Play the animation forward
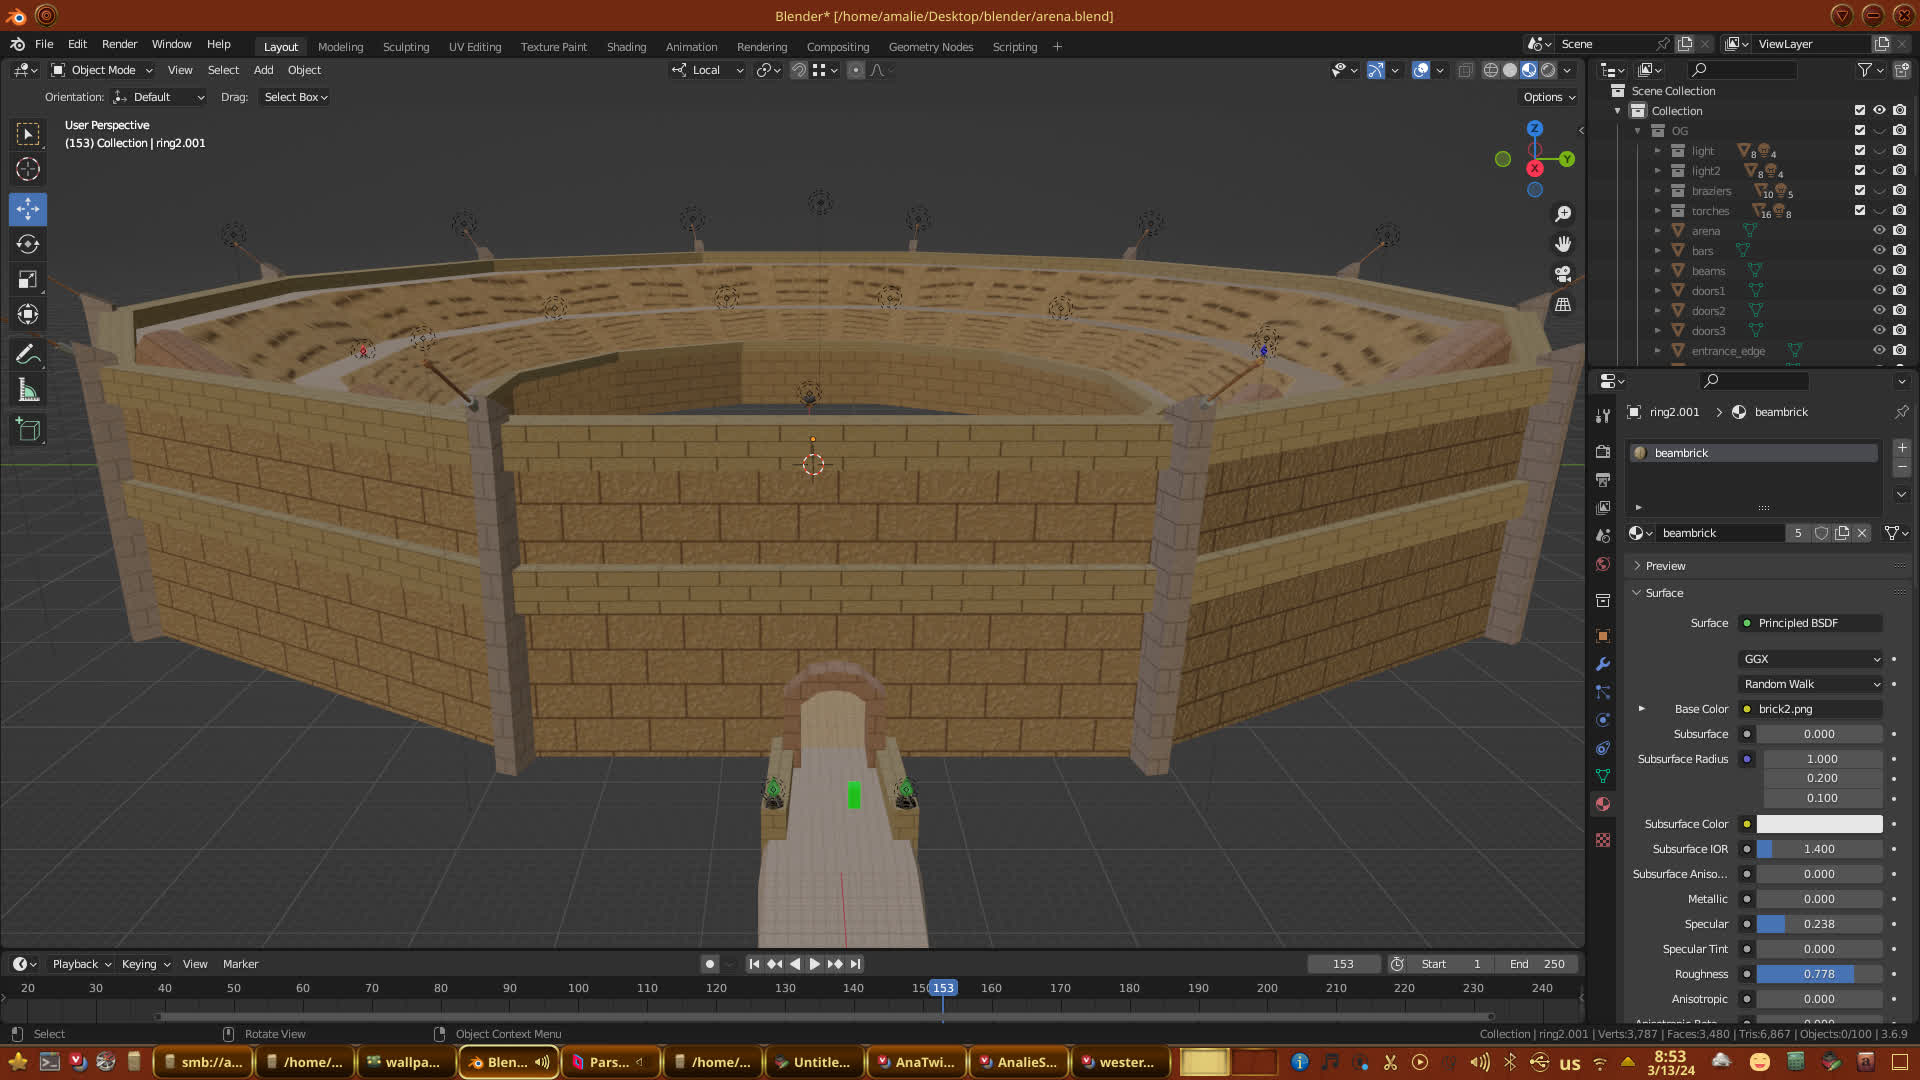Screen dimensions: 1920x1080 pyautogui.click(x=814, y=964)
